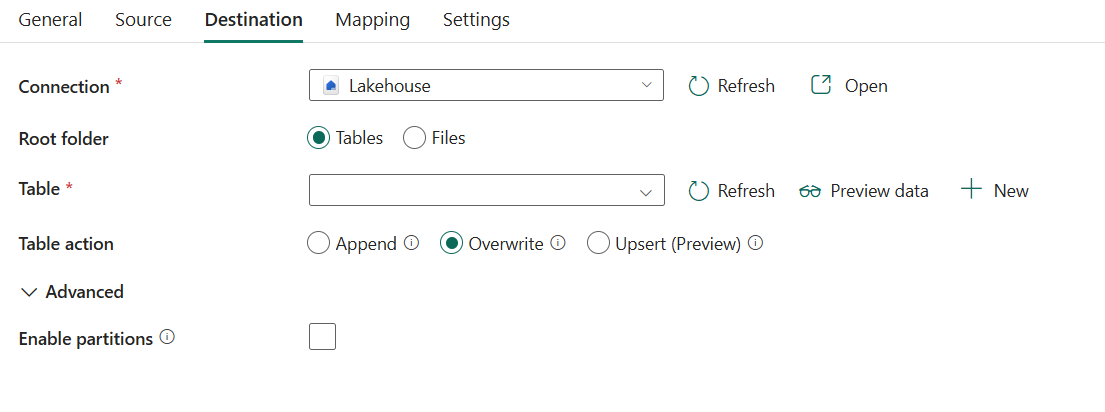Tick the Enable partitions checkbox
Viewport: 1105px width, 412px height.
tap(323, 337)
